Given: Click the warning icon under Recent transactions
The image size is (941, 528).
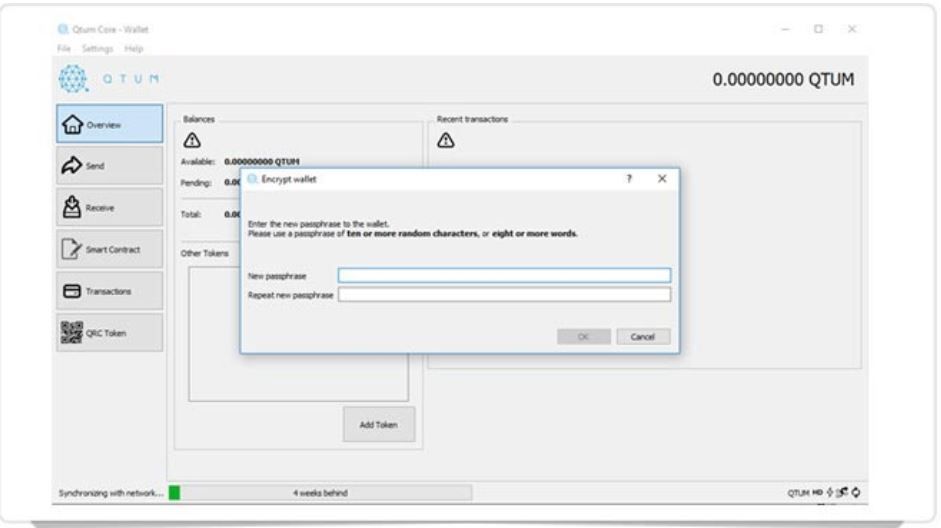Looking at the screenshot, I should pos(446,140).
